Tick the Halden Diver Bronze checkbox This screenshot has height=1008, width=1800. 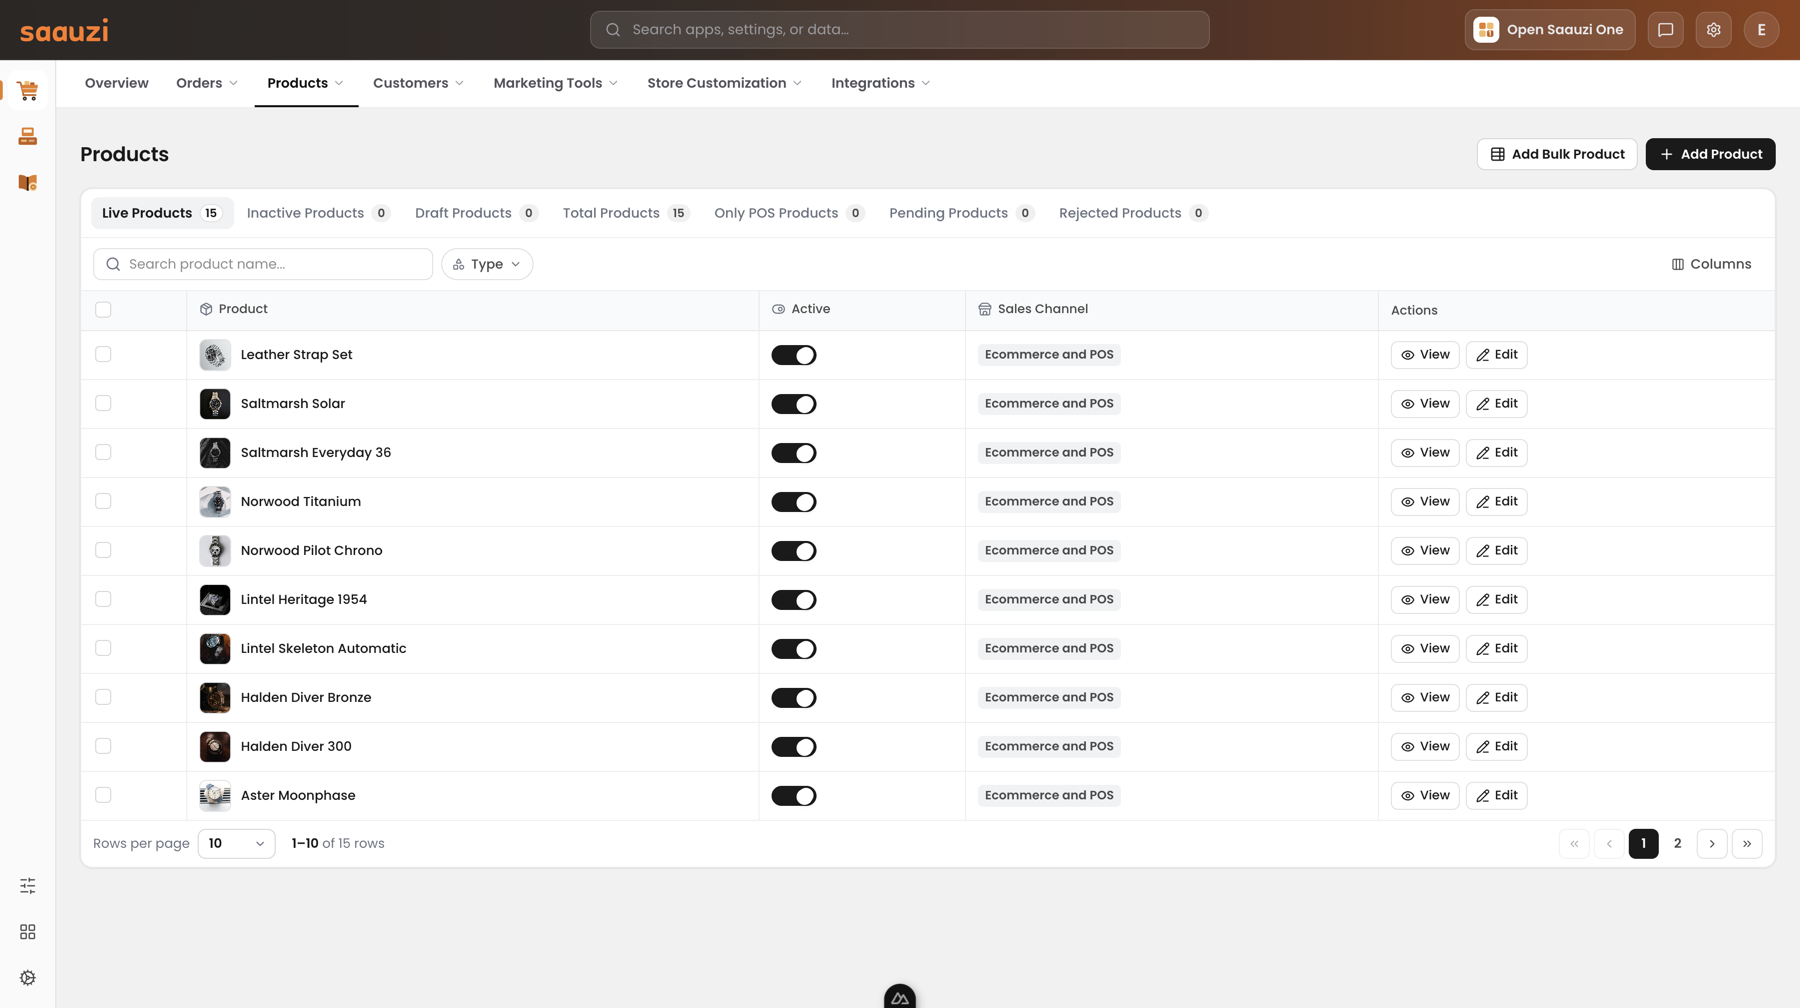(103, 698)
